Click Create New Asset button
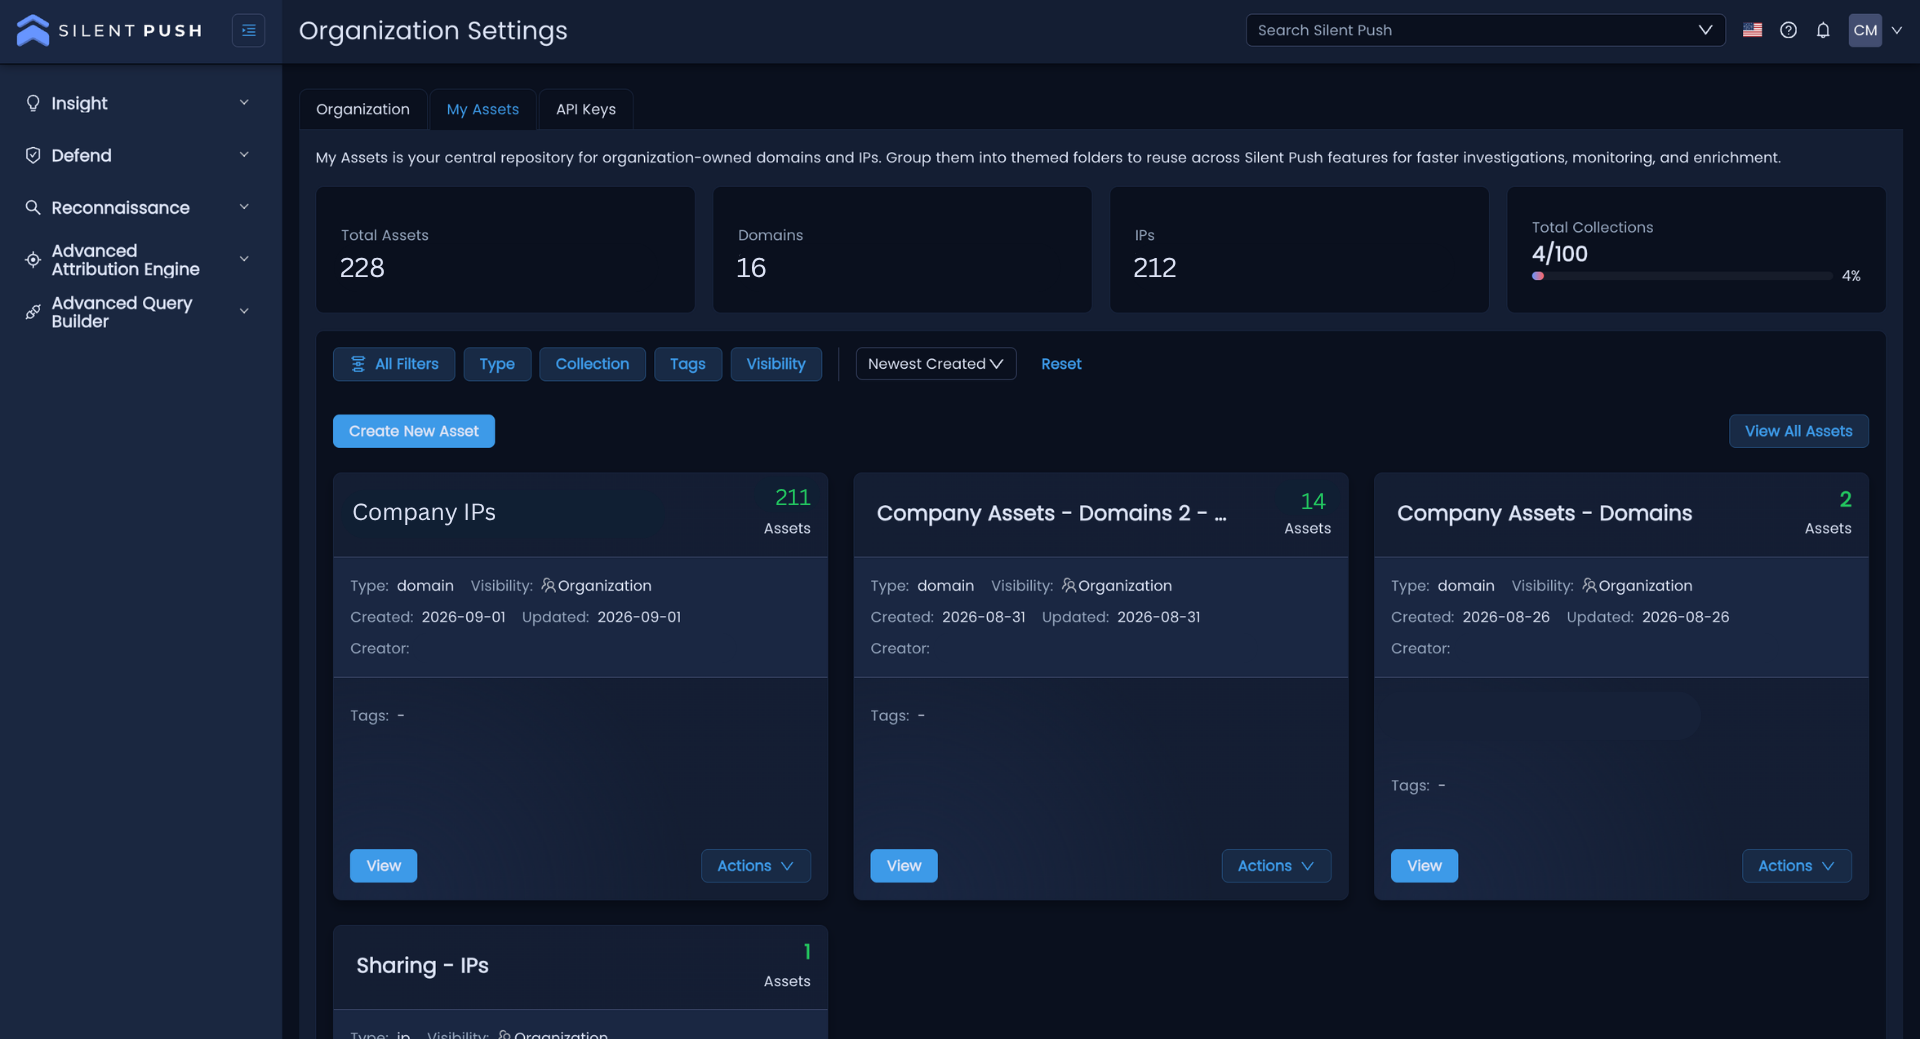The image size is (1920, 1039). (414, 431)
